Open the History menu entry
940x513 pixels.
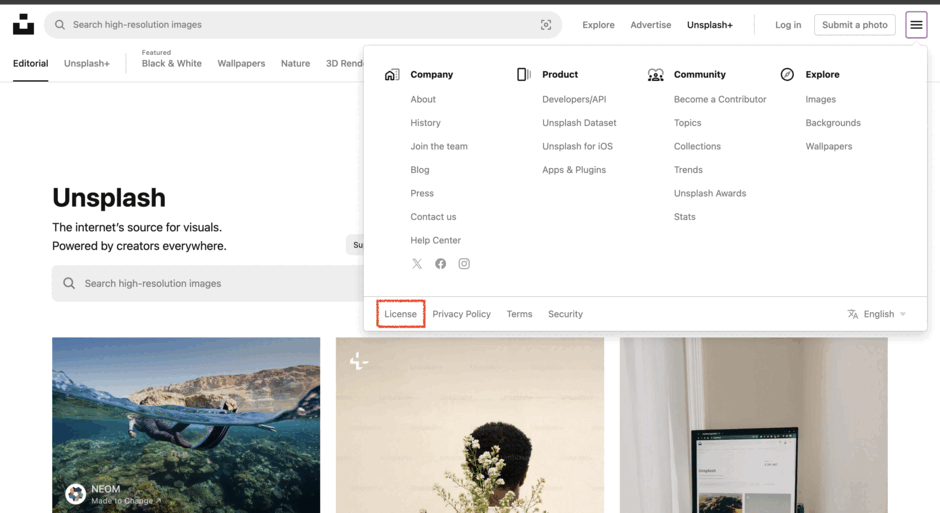coord(426,123)
